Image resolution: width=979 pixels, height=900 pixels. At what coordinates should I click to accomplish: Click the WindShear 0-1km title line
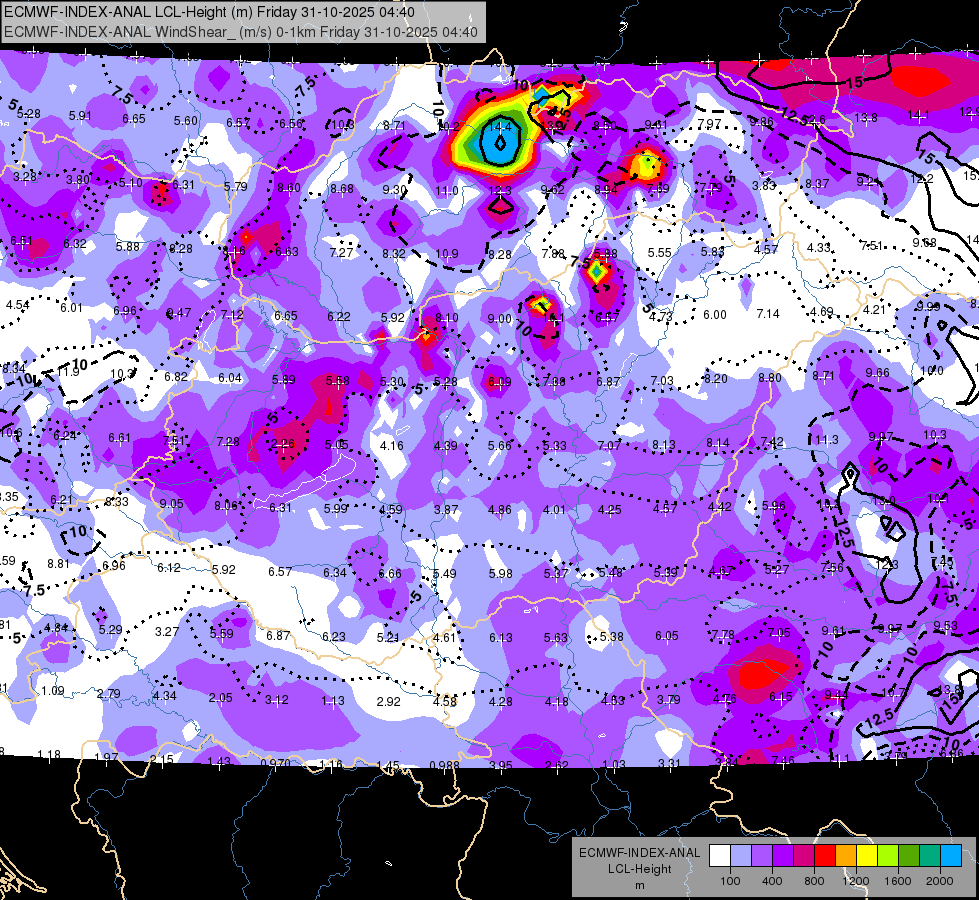[x=241, y=32]
